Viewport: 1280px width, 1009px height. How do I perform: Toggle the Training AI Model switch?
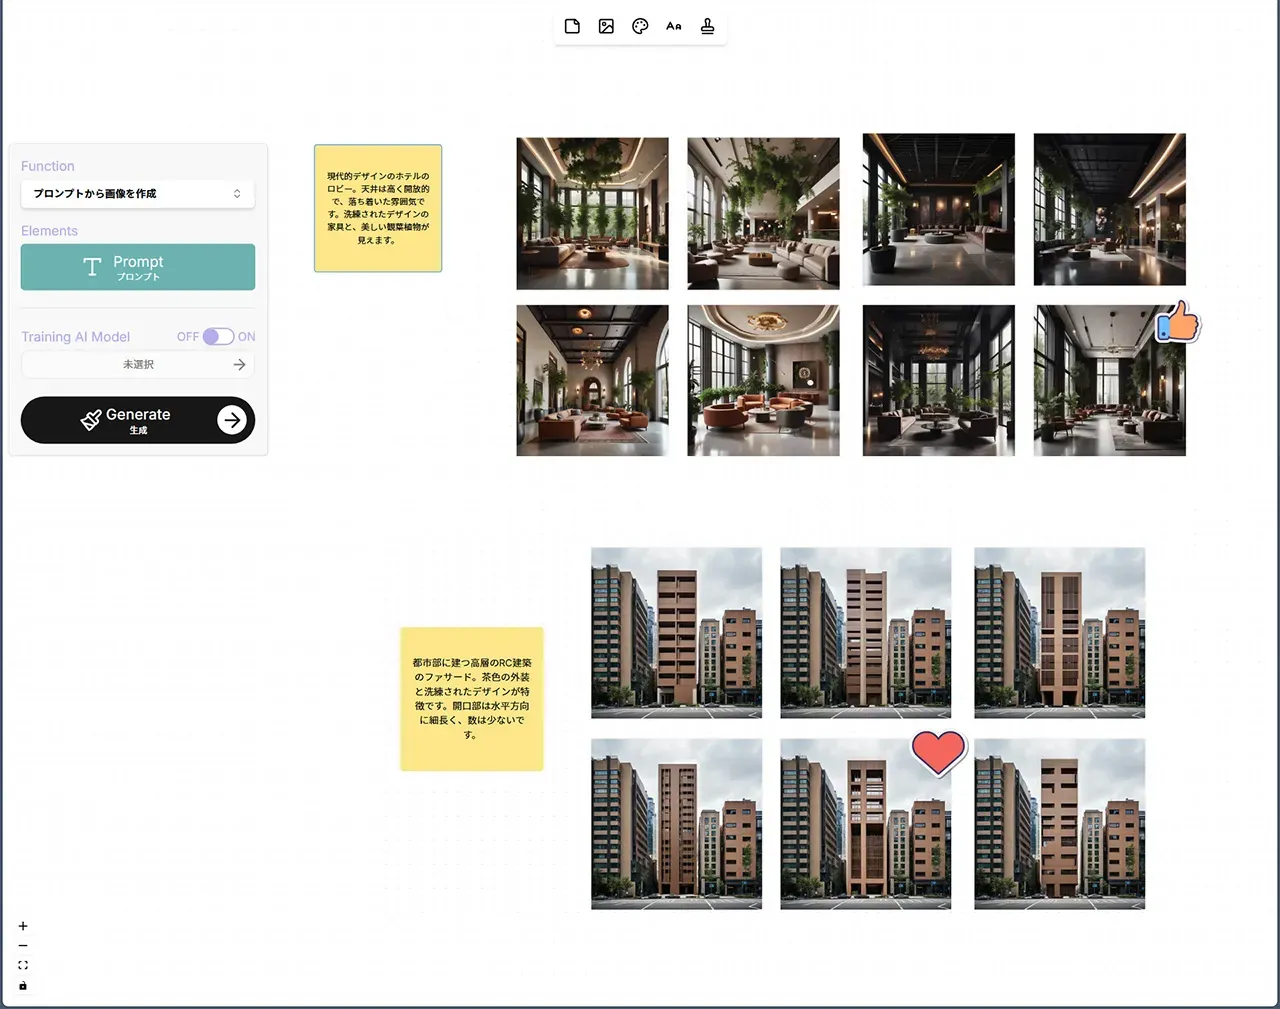(x=218, y=337)
